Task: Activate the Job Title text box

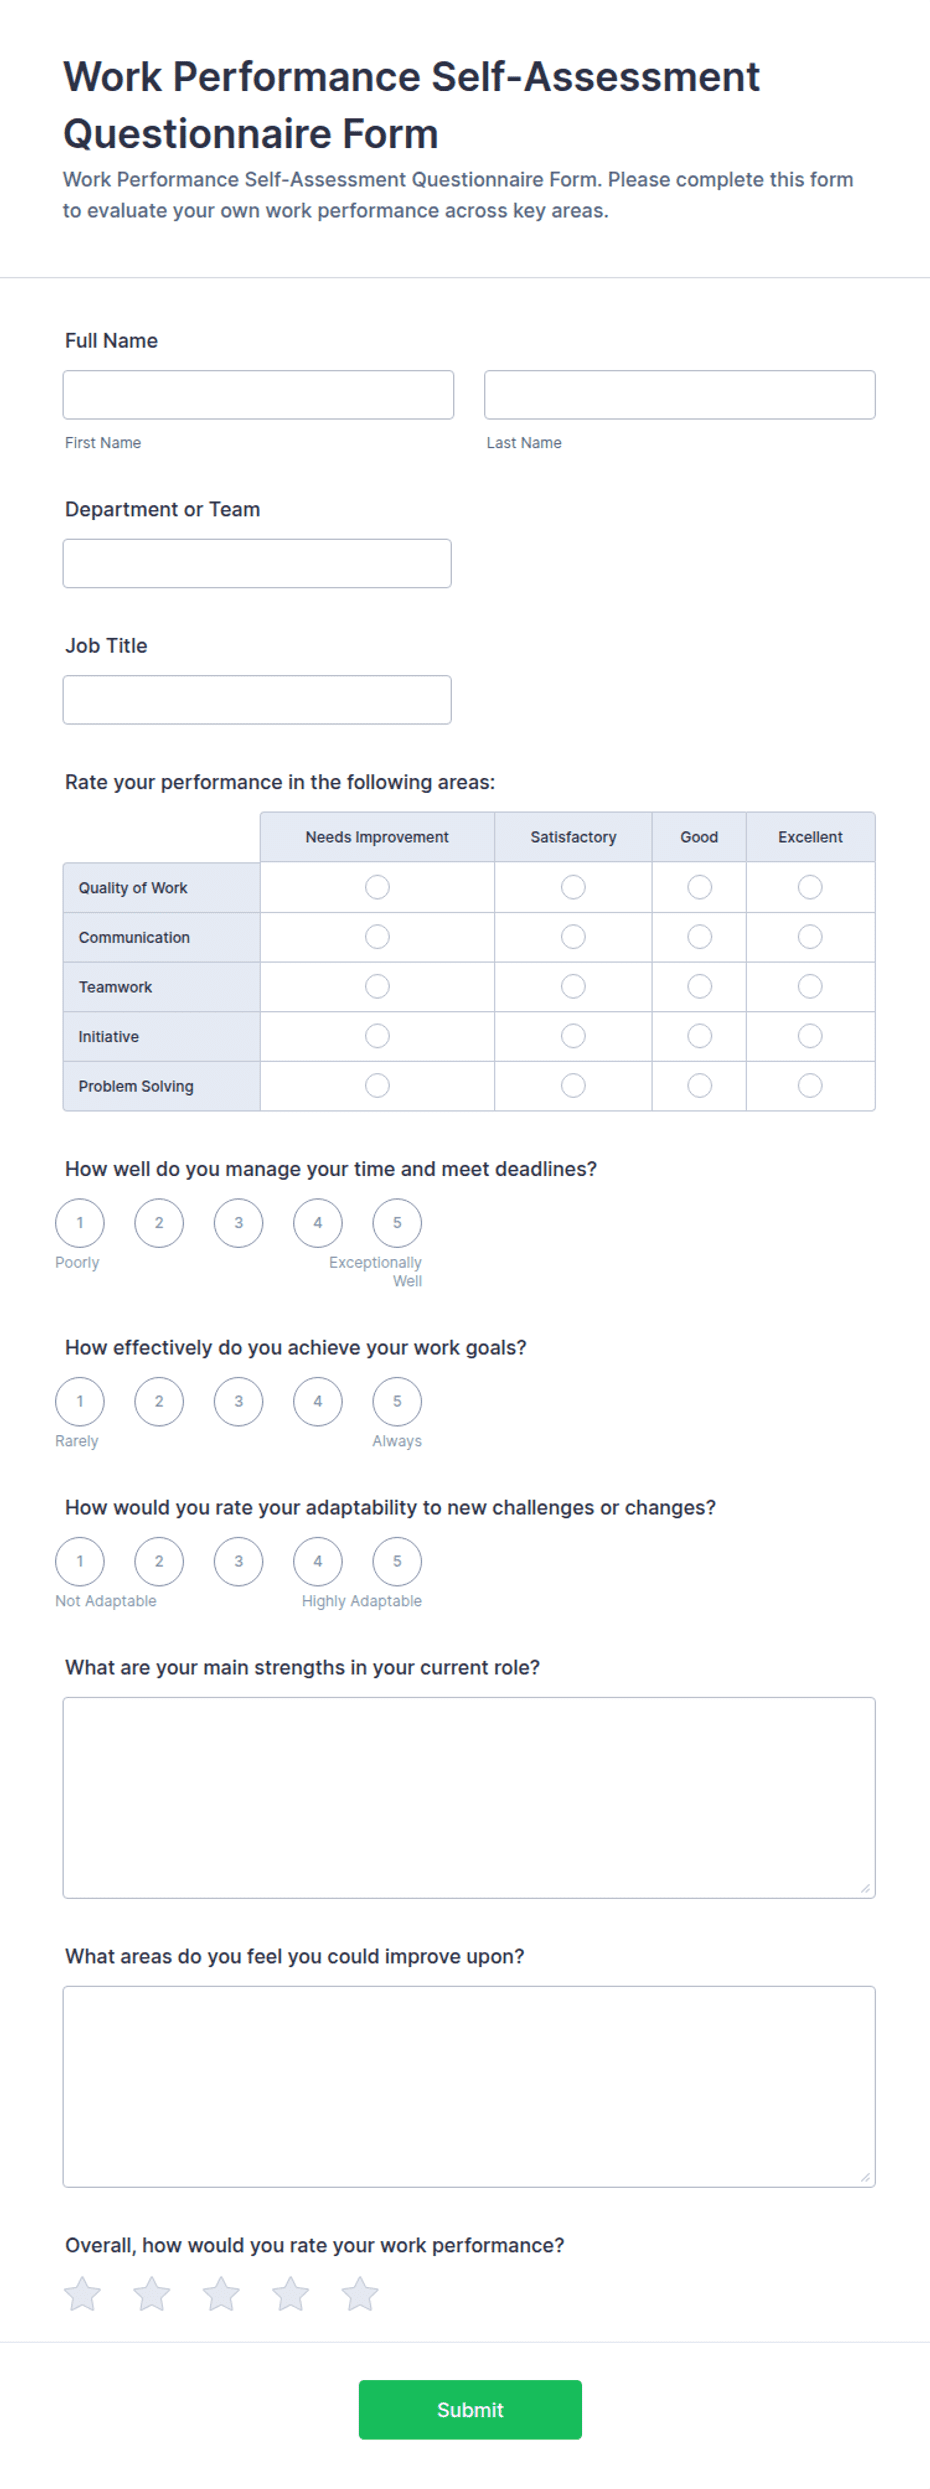Action: click(x=257, y=700)
